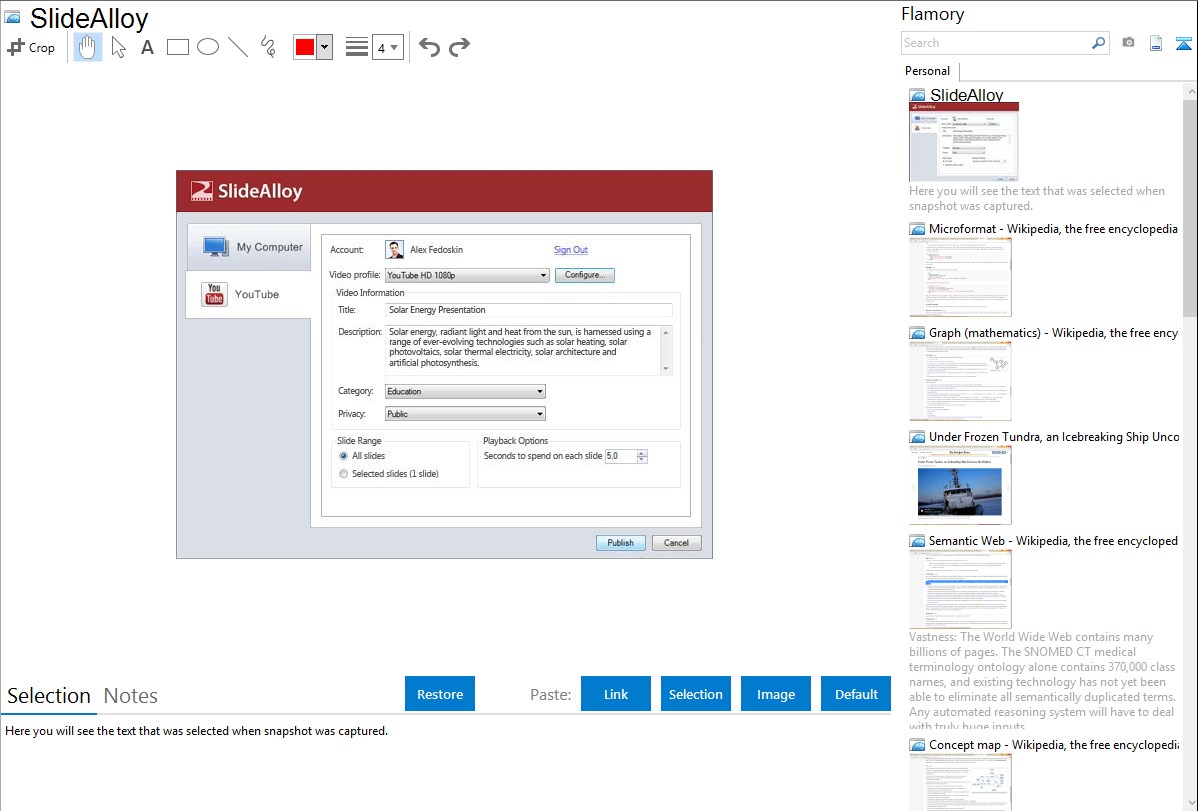The height and width of the screenshot is (811, 1198).
Task: Open the Graph (mathematics) snapshot thumbnail
Action: point(960,381)
